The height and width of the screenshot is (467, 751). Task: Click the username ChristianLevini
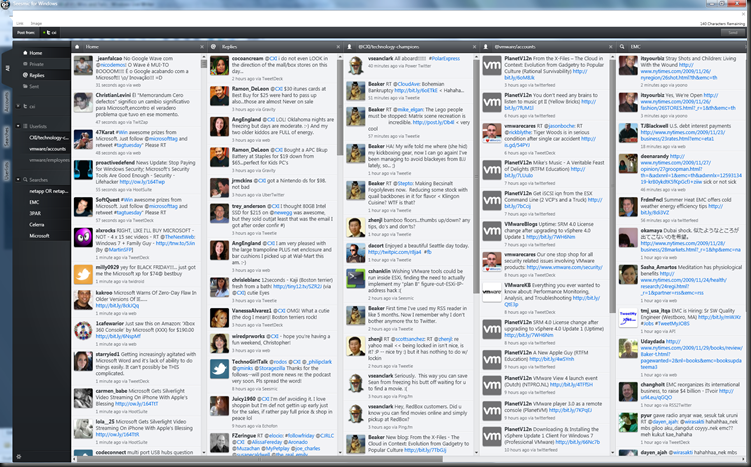[113, 95]
